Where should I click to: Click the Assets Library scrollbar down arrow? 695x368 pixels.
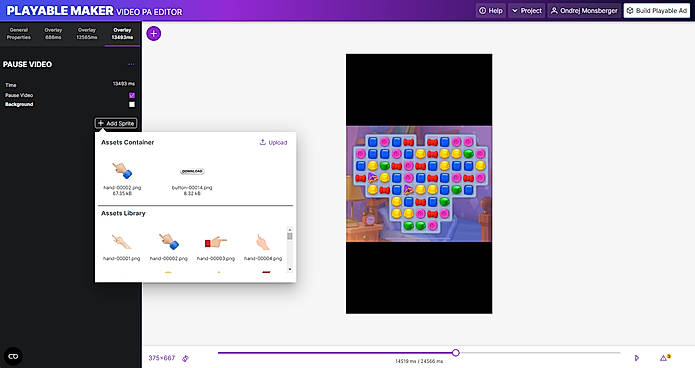point(290,269)
